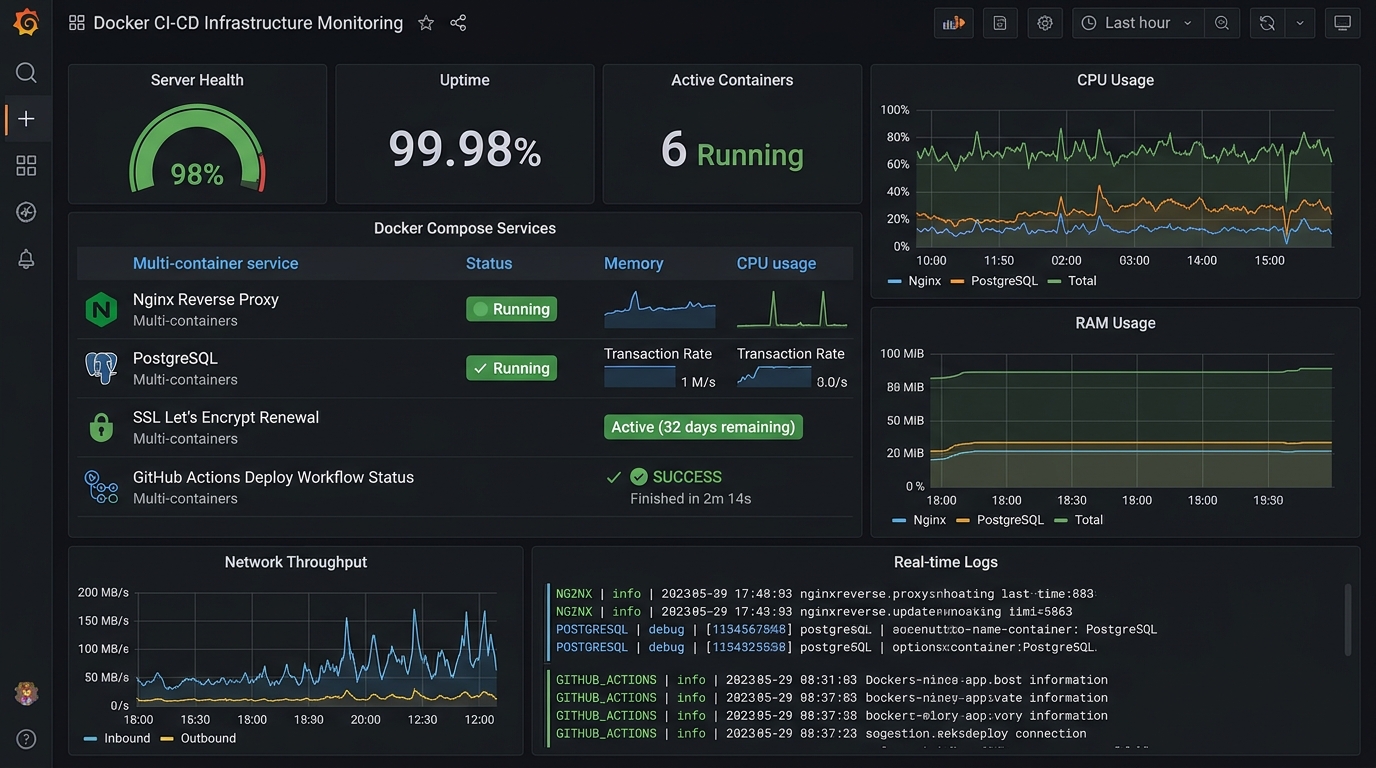Open the Dashboards grid icon in sidebar
Viewport: 1376px width, 768px height.
[27, 166]
